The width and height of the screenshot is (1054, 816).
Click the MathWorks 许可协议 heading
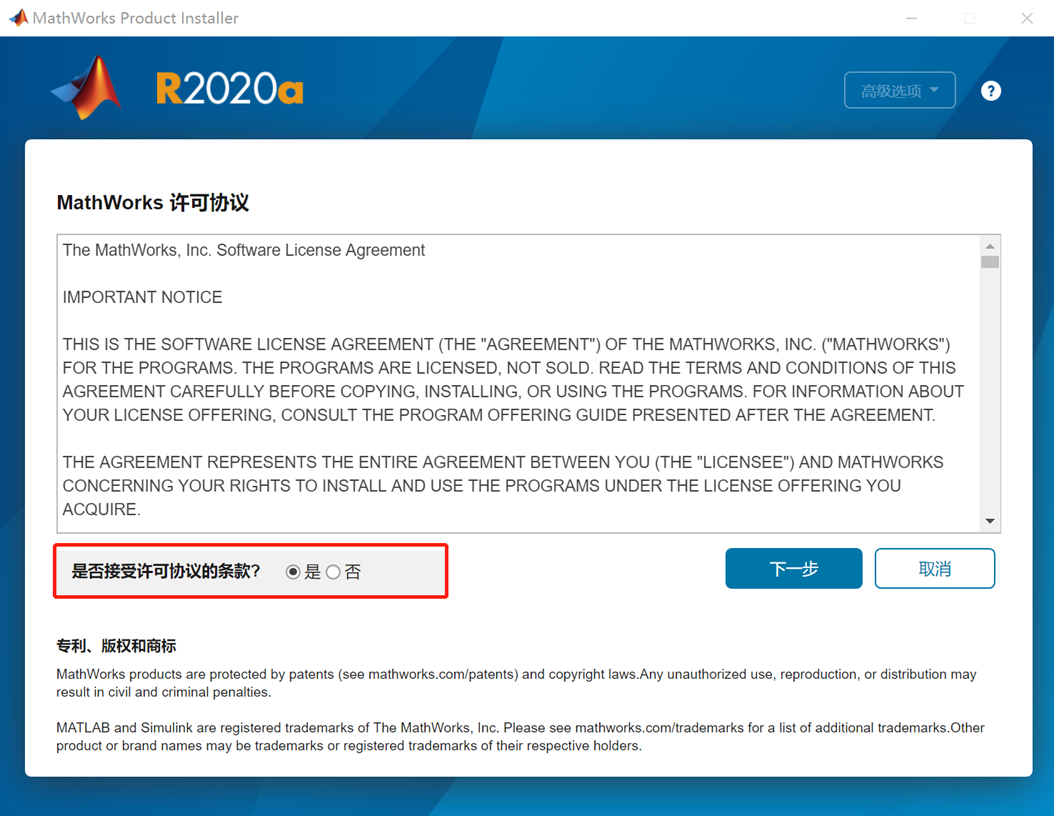tap(153, 202)
